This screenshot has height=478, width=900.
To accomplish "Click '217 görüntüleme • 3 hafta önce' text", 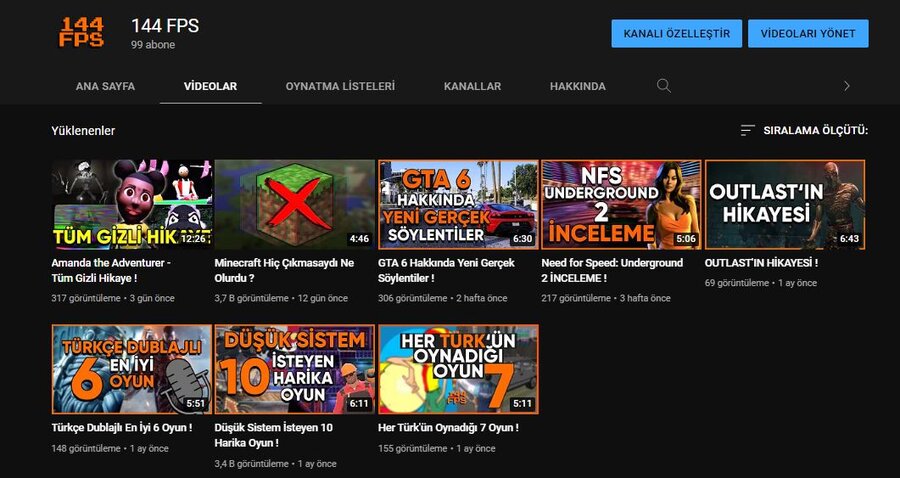I will (606, 298).
